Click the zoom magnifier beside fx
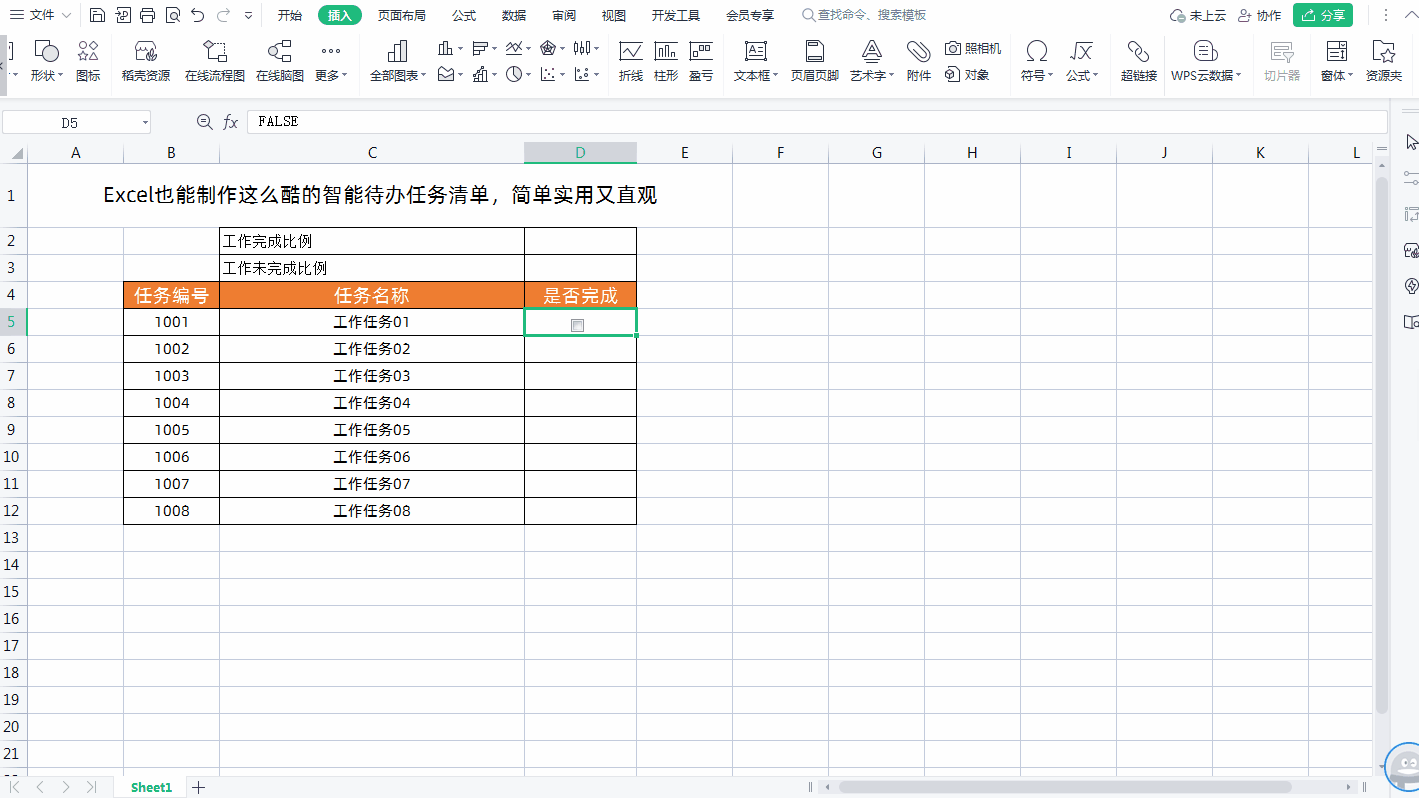The width and height of the screenshot is (1419, 798). [x=205, y=122]
